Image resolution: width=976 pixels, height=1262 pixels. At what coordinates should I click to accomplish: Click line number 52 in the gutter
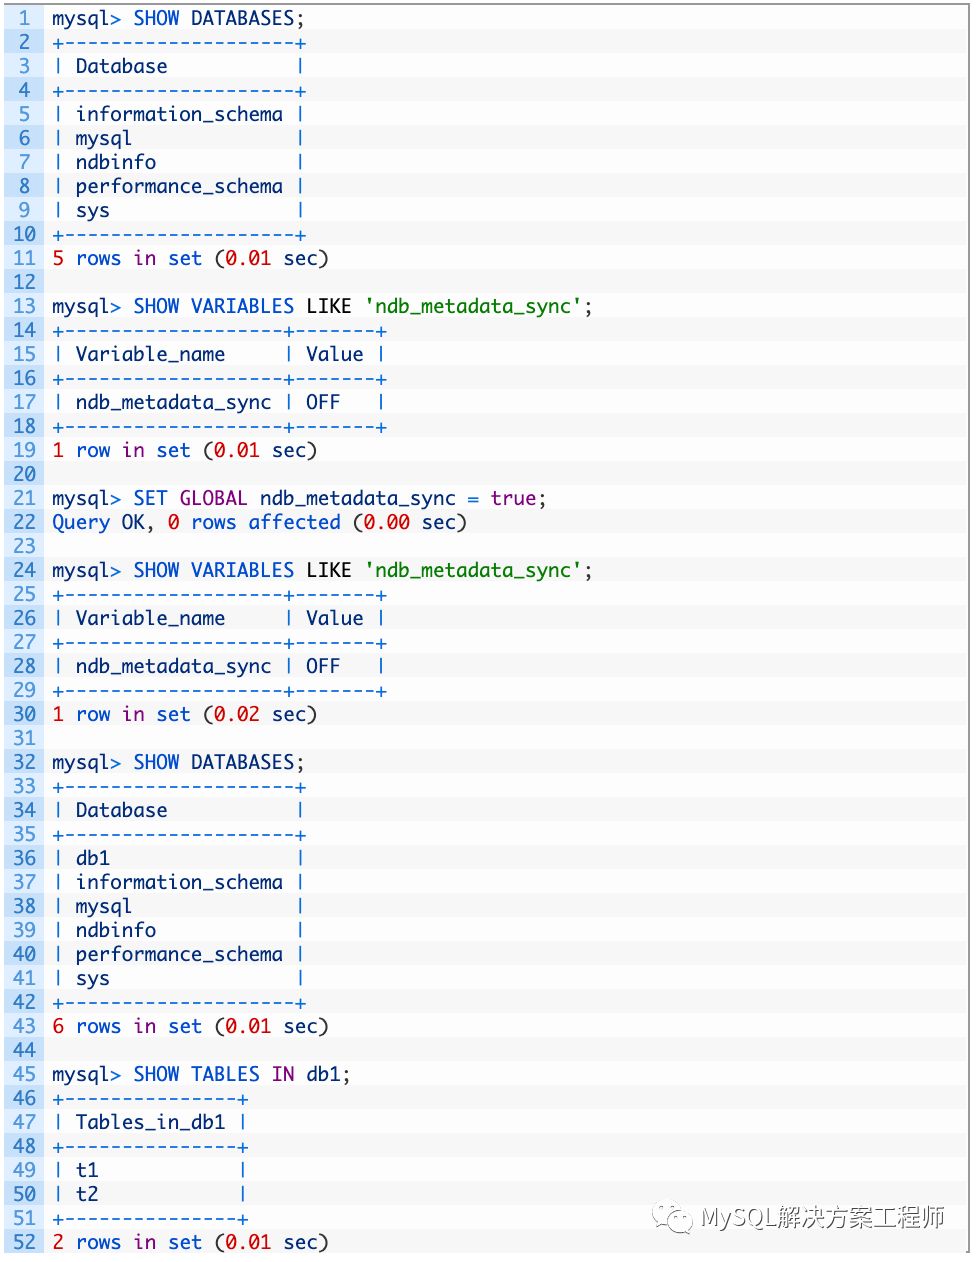[x=24, y=1242]
